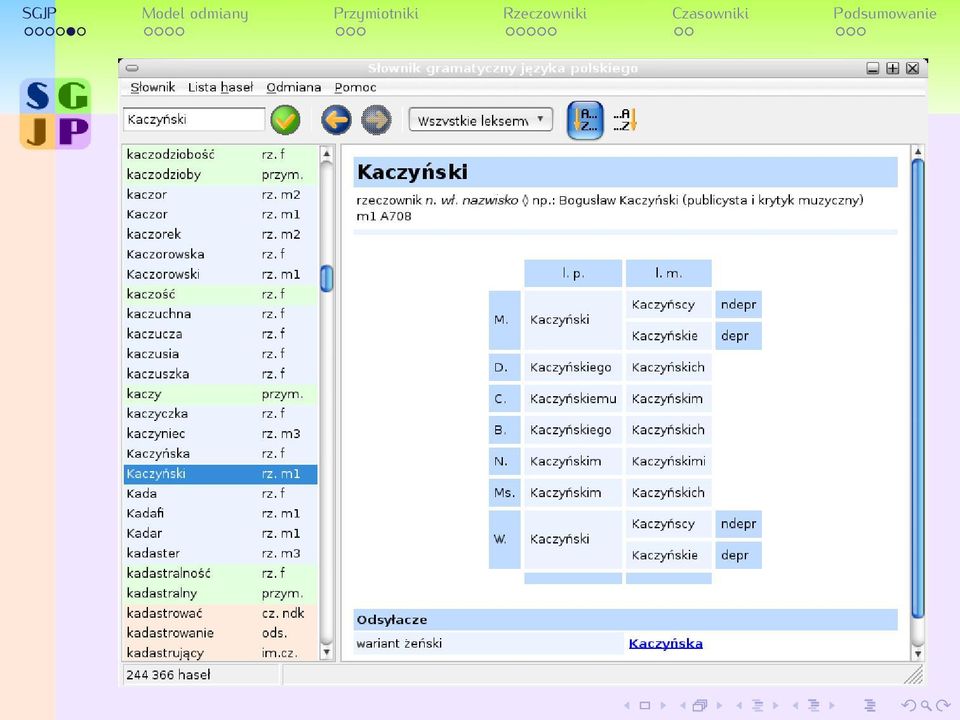Select the kaczyczka entry
The width and height of the screenshot is (960, 720).
(220, 413)
